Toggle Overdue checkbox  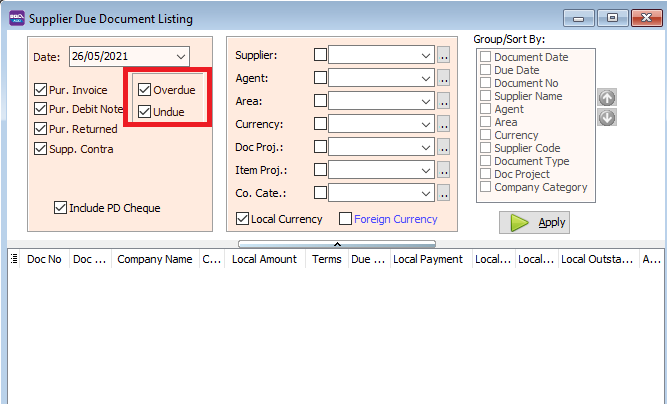pyautogui.click(x=145, y=90)
